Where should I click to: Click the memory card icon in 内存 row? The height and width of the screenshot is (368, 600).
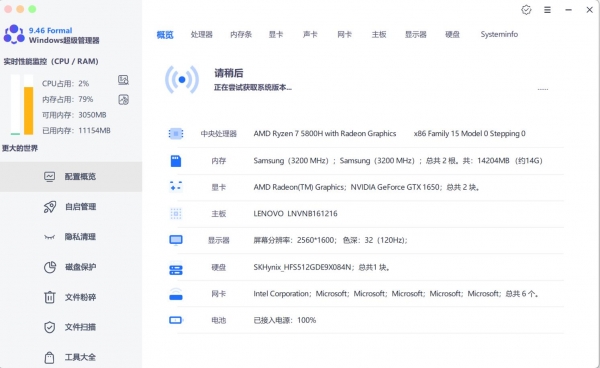point(176,161)
